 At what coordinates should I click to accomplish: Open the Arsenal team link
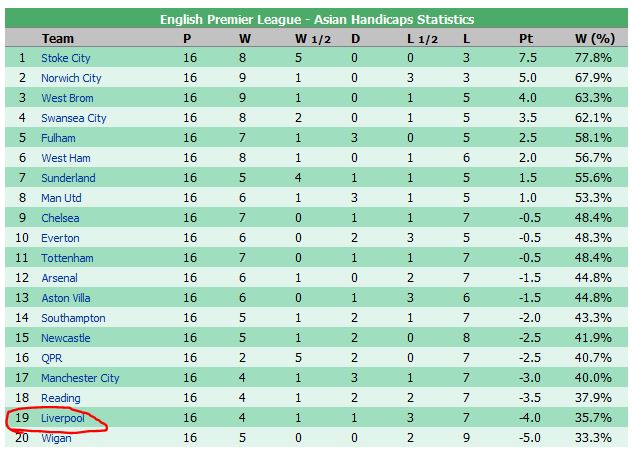click(59, 278)
